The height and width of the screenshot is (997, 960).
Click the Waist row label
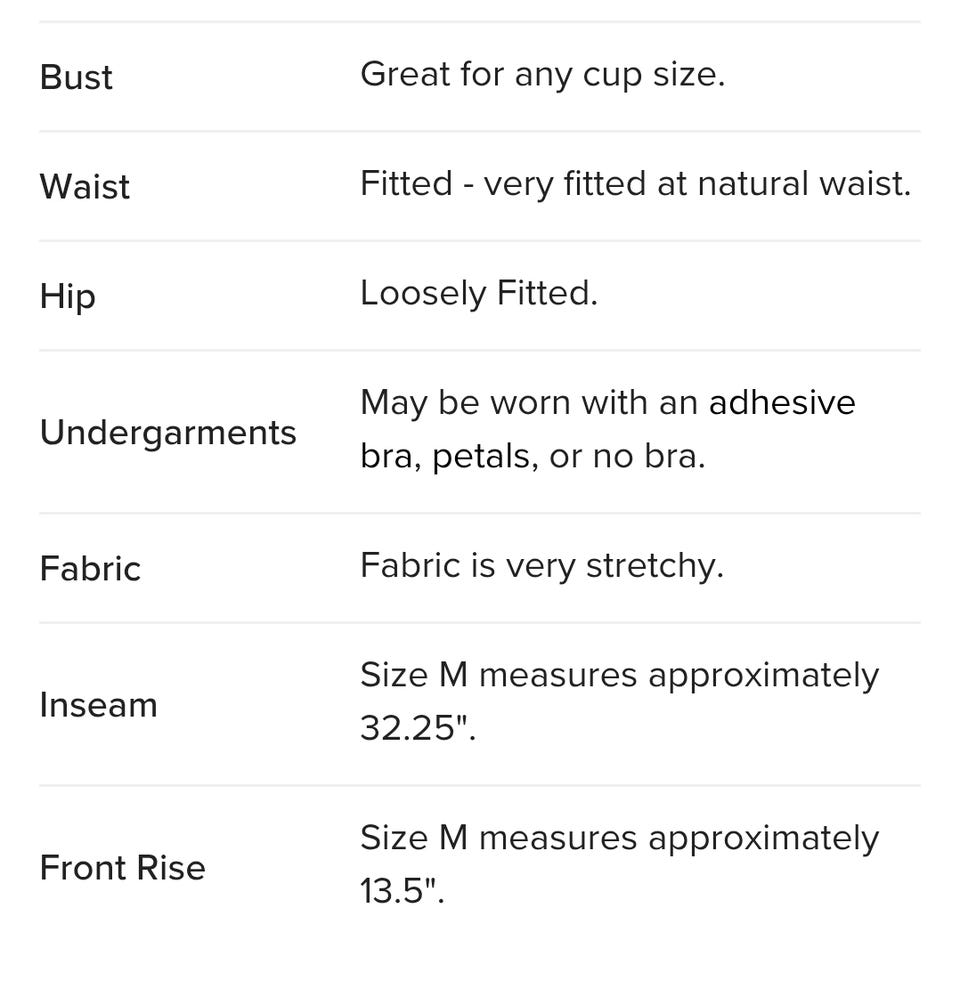click(x=85, y=187)
